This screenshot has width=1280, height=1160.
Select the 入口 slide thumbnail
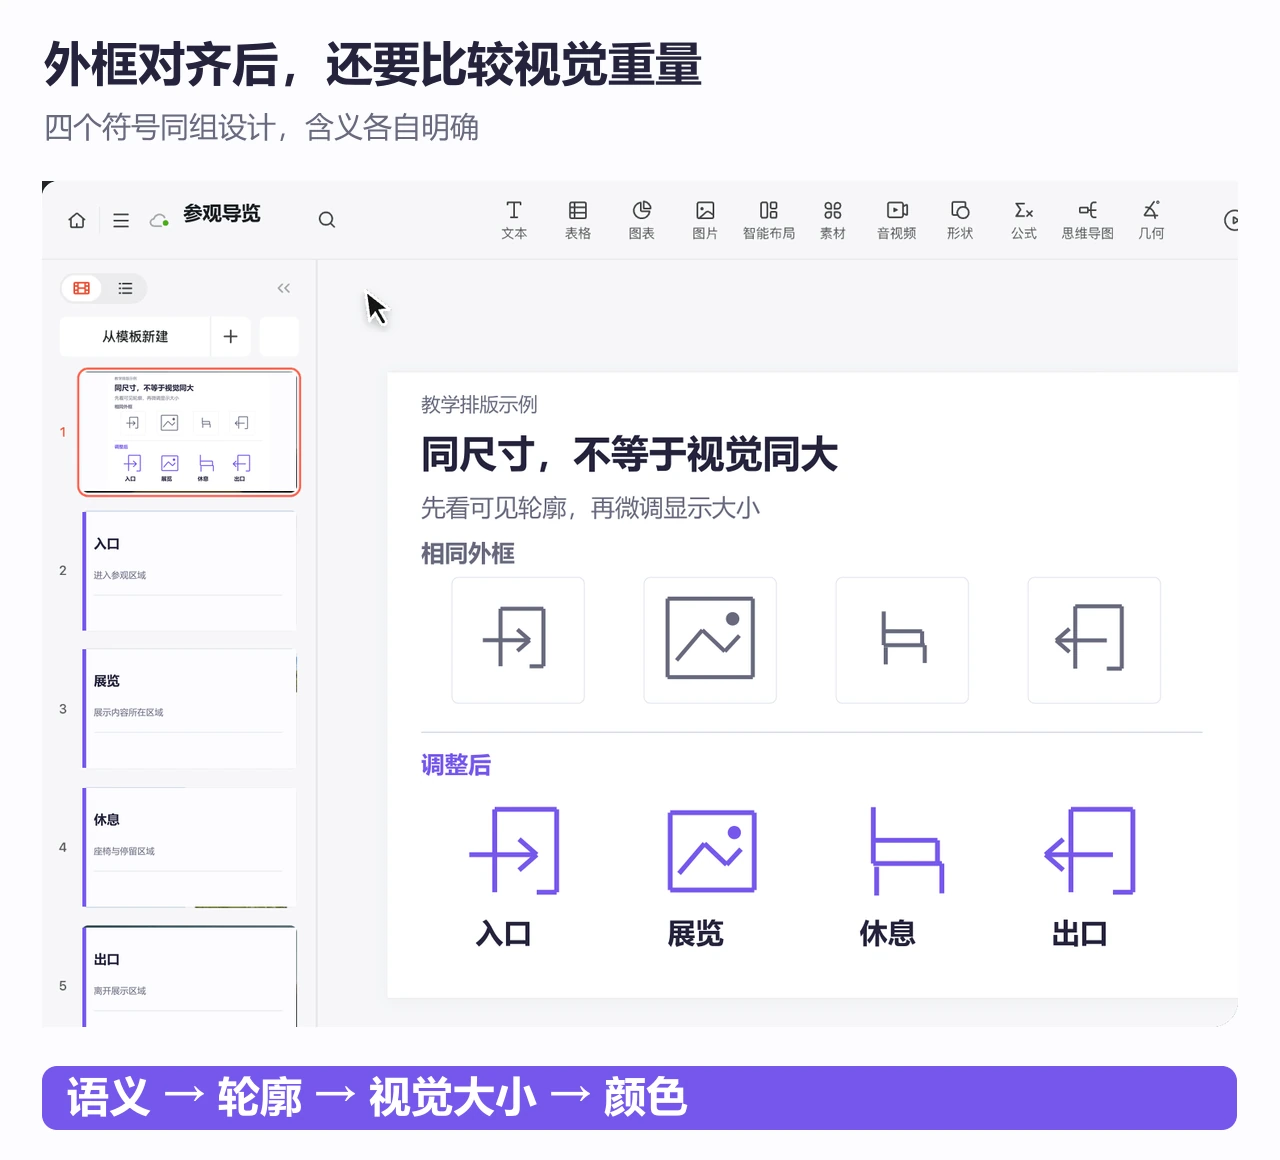[x=189, y=570]
